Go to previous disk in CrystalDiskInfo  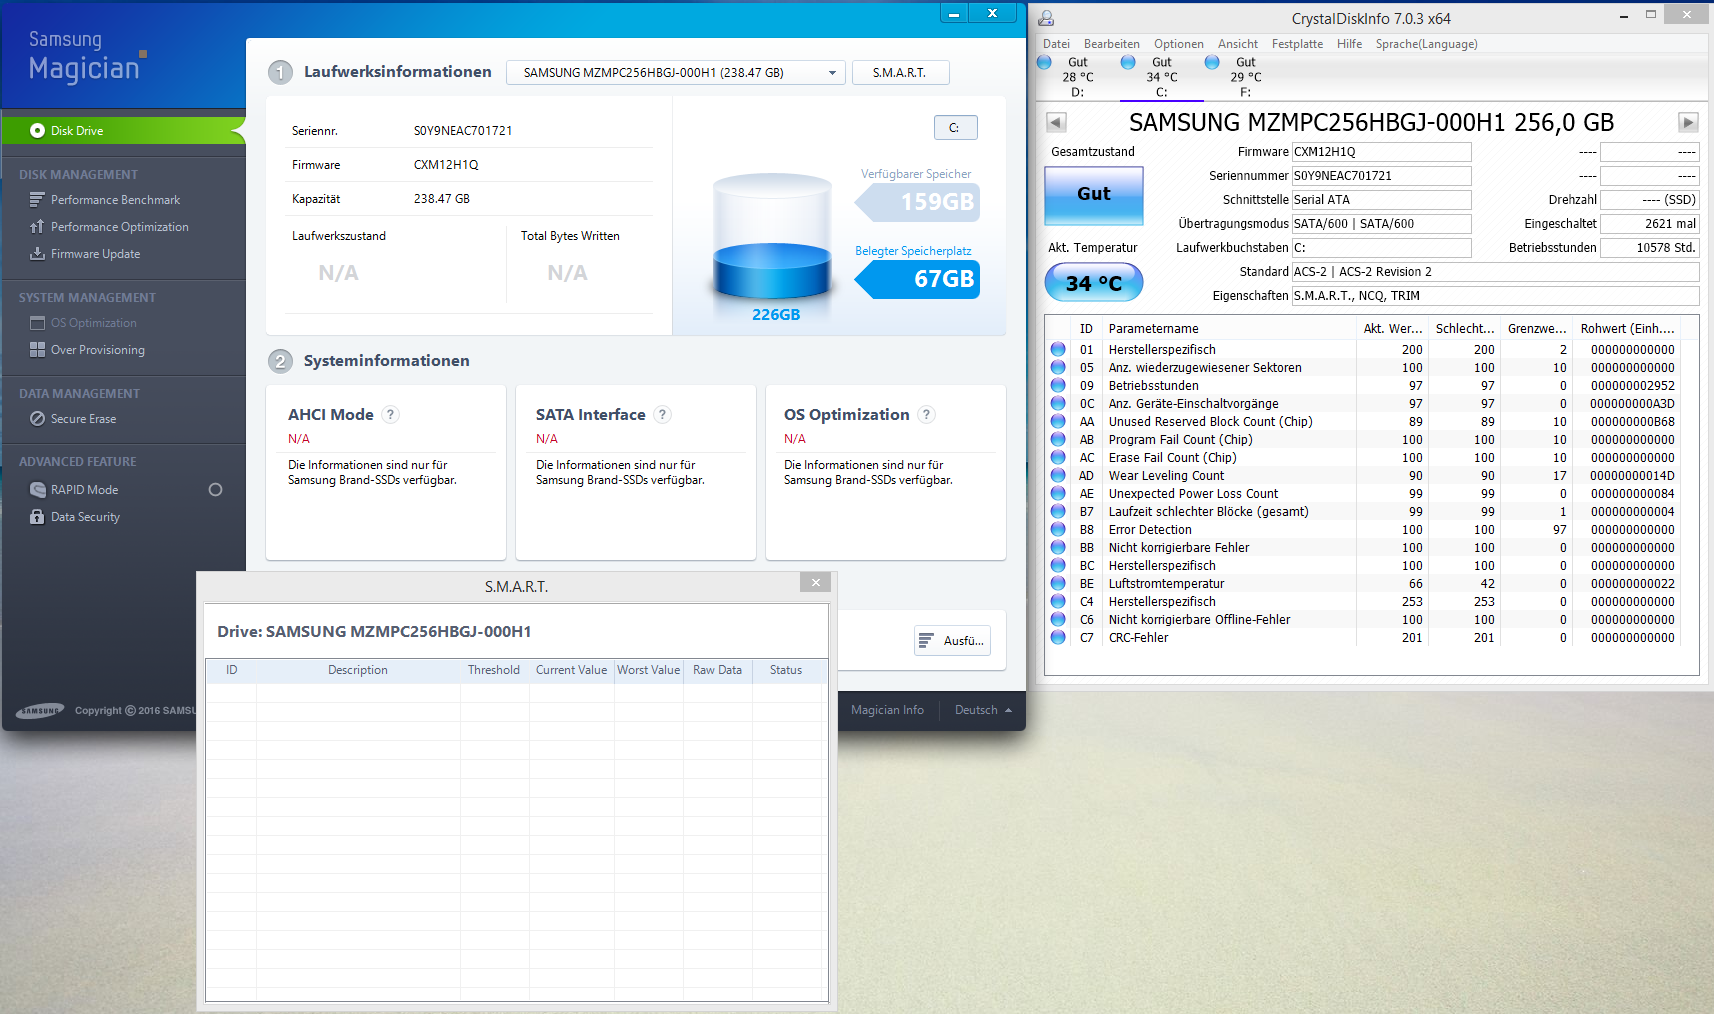point(1056,122)
